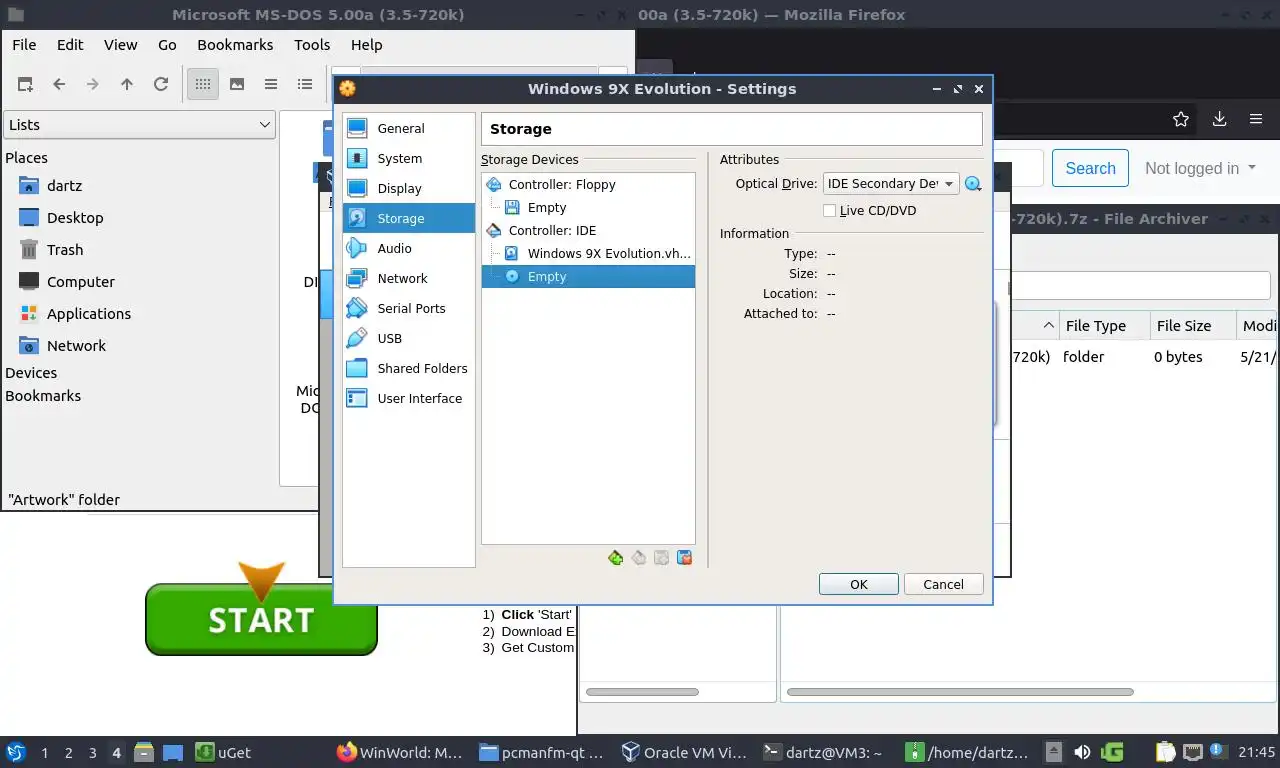Screen dimensions: 1280x768
Task: Switch to the dartz@VM3 terminal taskbar entry
Action: point(822,752)
